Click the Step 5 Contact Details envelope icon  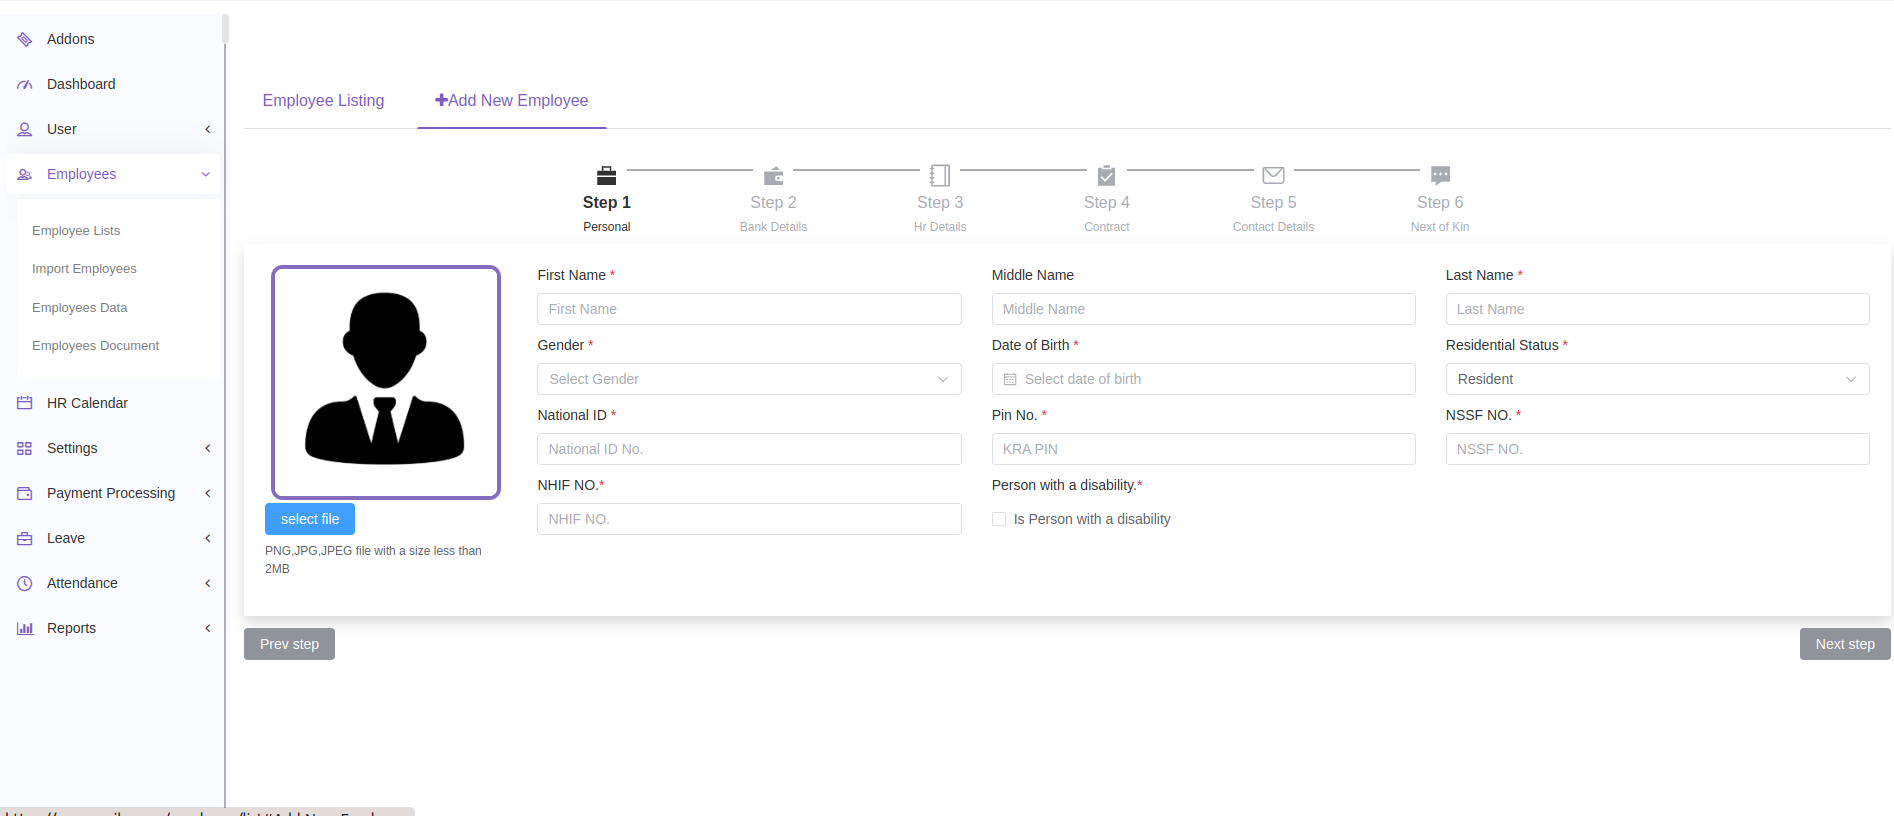(x=1273, y=176)
